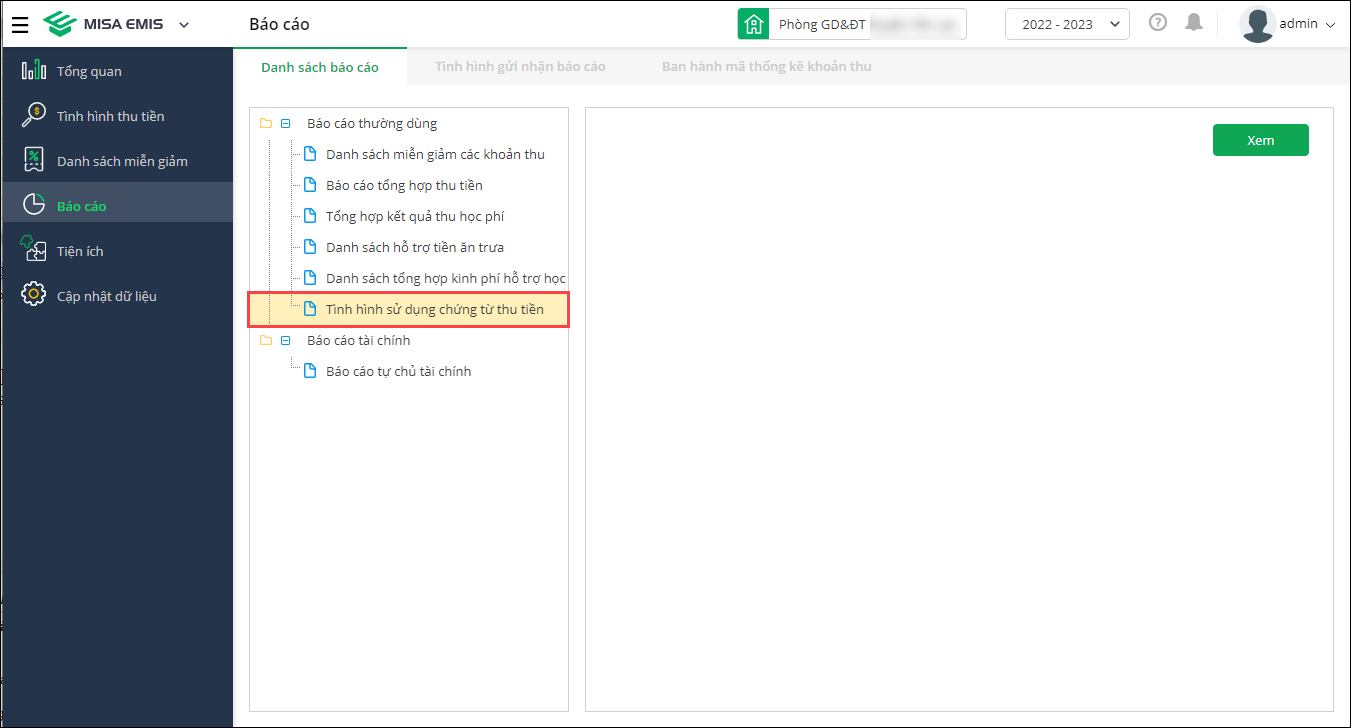The width and height of the screenshot is (1351, 728).
Task: Switch to Ban hành mã thống kê khoản thu tab
Action: [x=766, y=67]
